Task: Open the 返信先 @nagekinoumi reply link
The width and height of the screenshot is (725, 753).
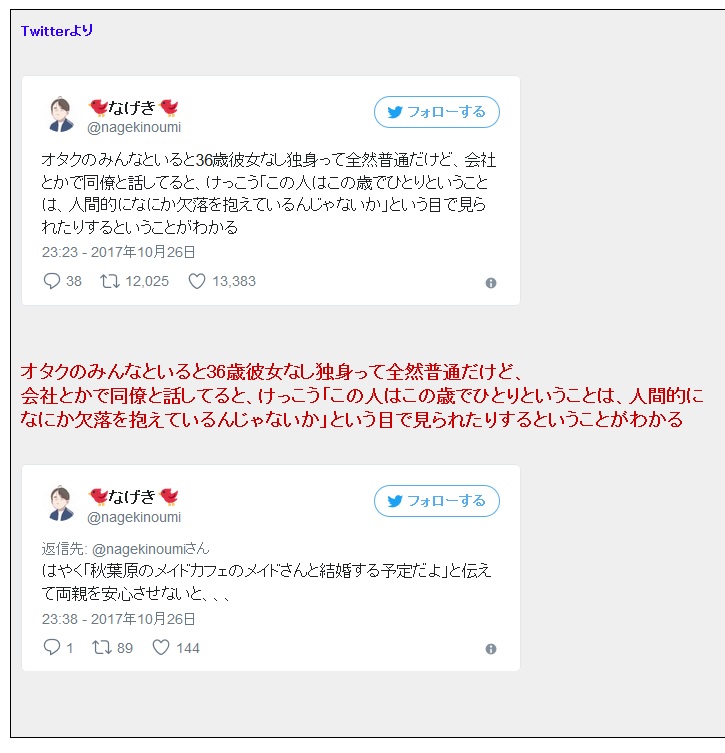Action: coord(150,549)
